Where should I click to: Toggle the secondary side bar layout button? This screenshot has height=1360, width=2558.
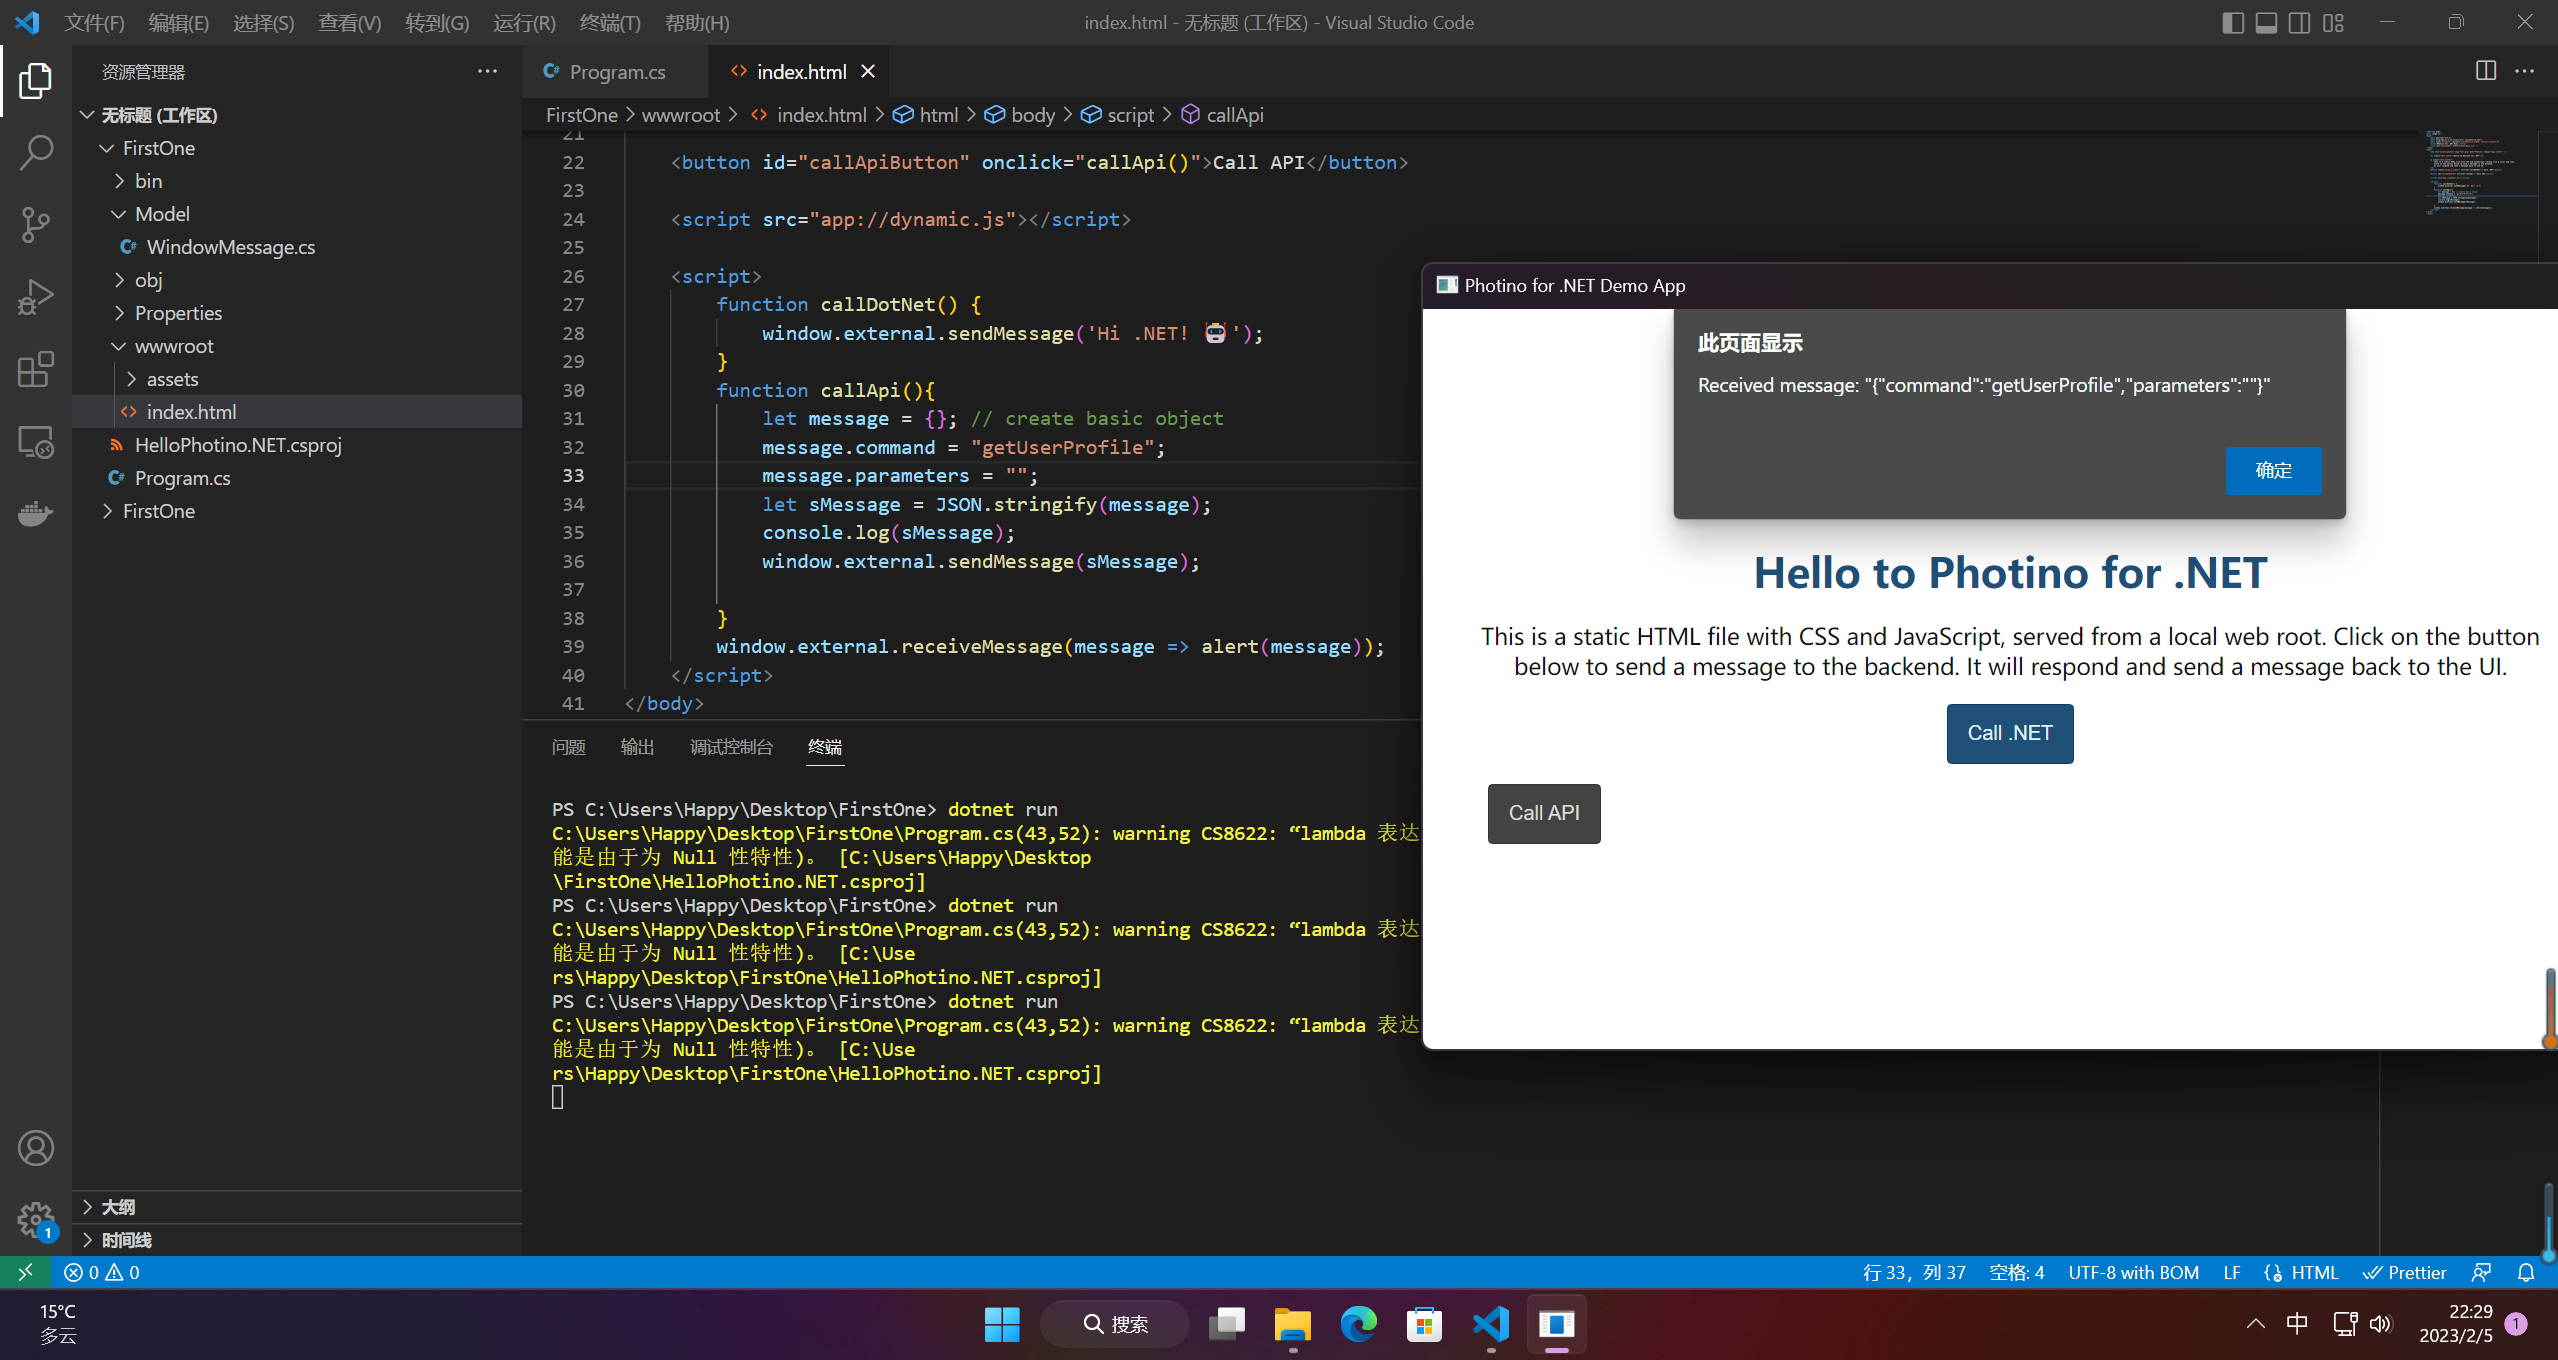point(2299,22)
